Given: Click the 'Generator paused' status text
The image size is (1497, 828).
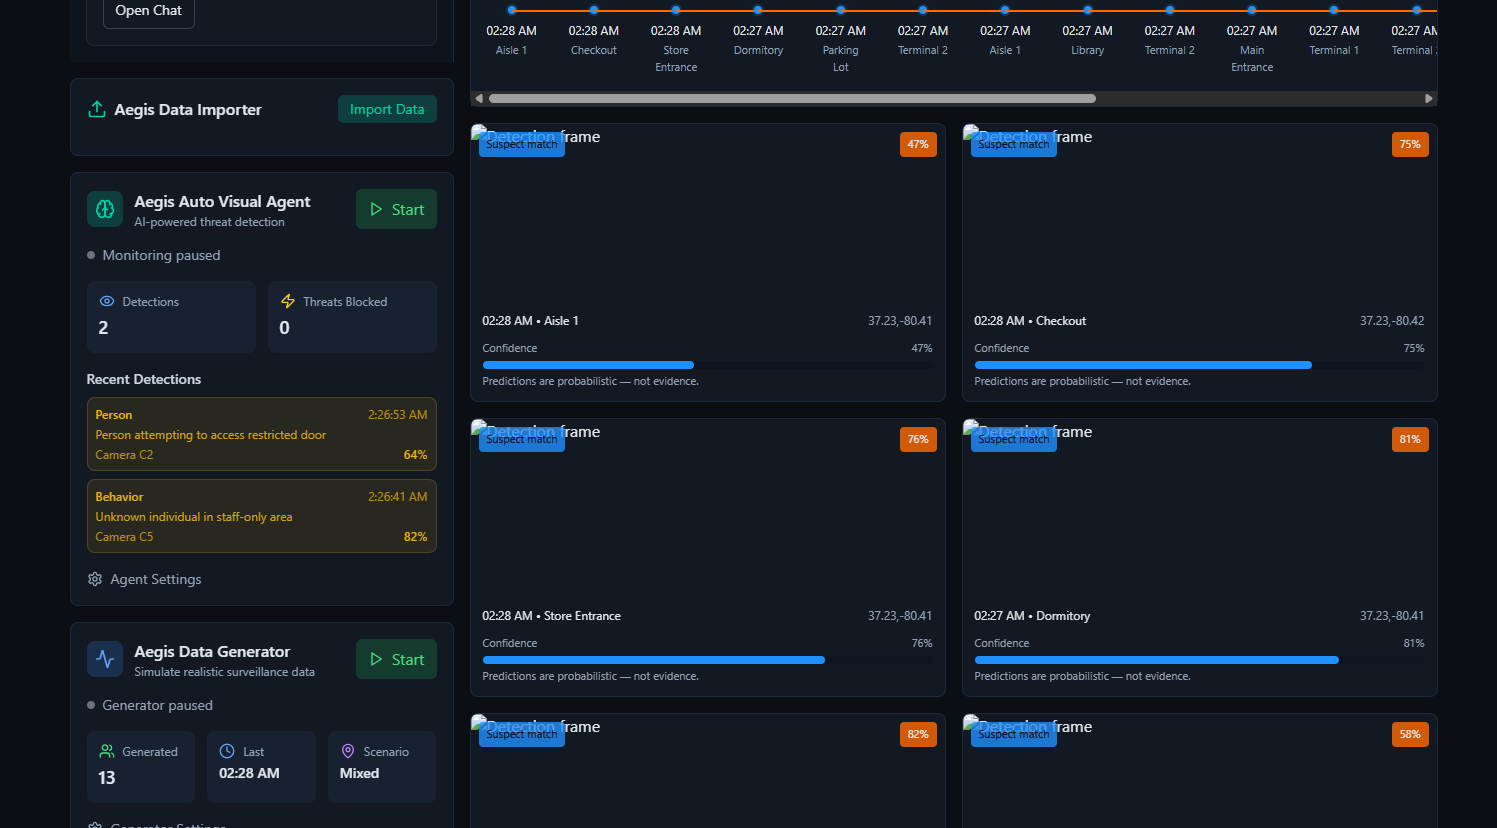Looking at the screenshot, I should tap(157, 705).
